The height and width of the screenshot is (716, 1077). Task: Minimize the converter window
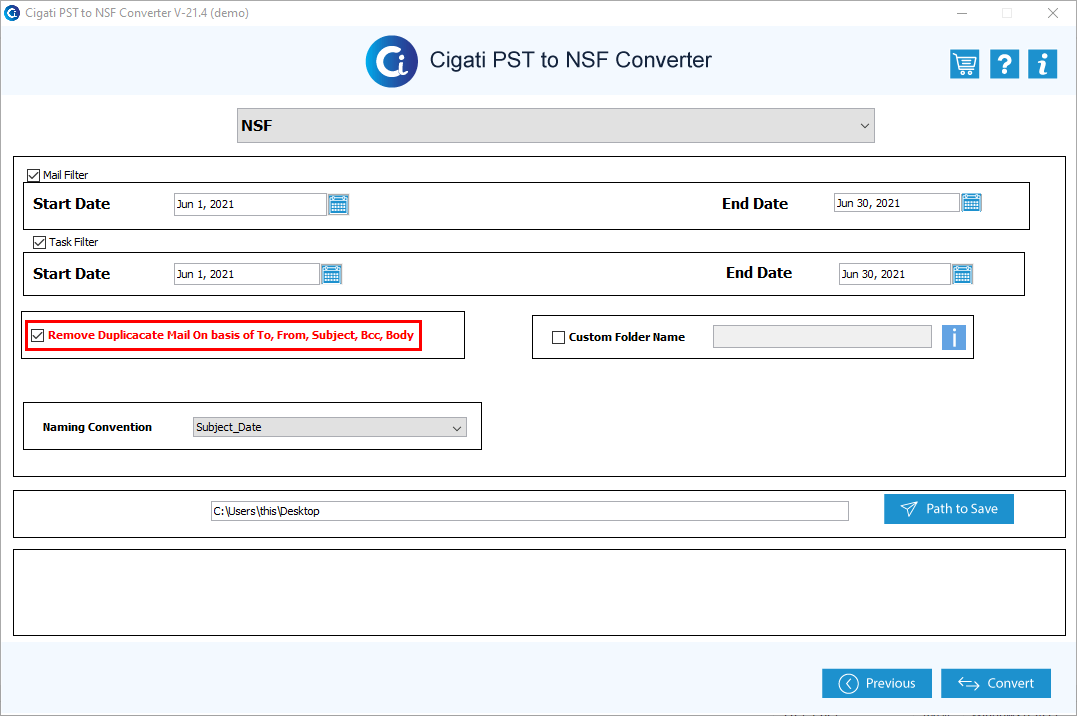(962, 13)
